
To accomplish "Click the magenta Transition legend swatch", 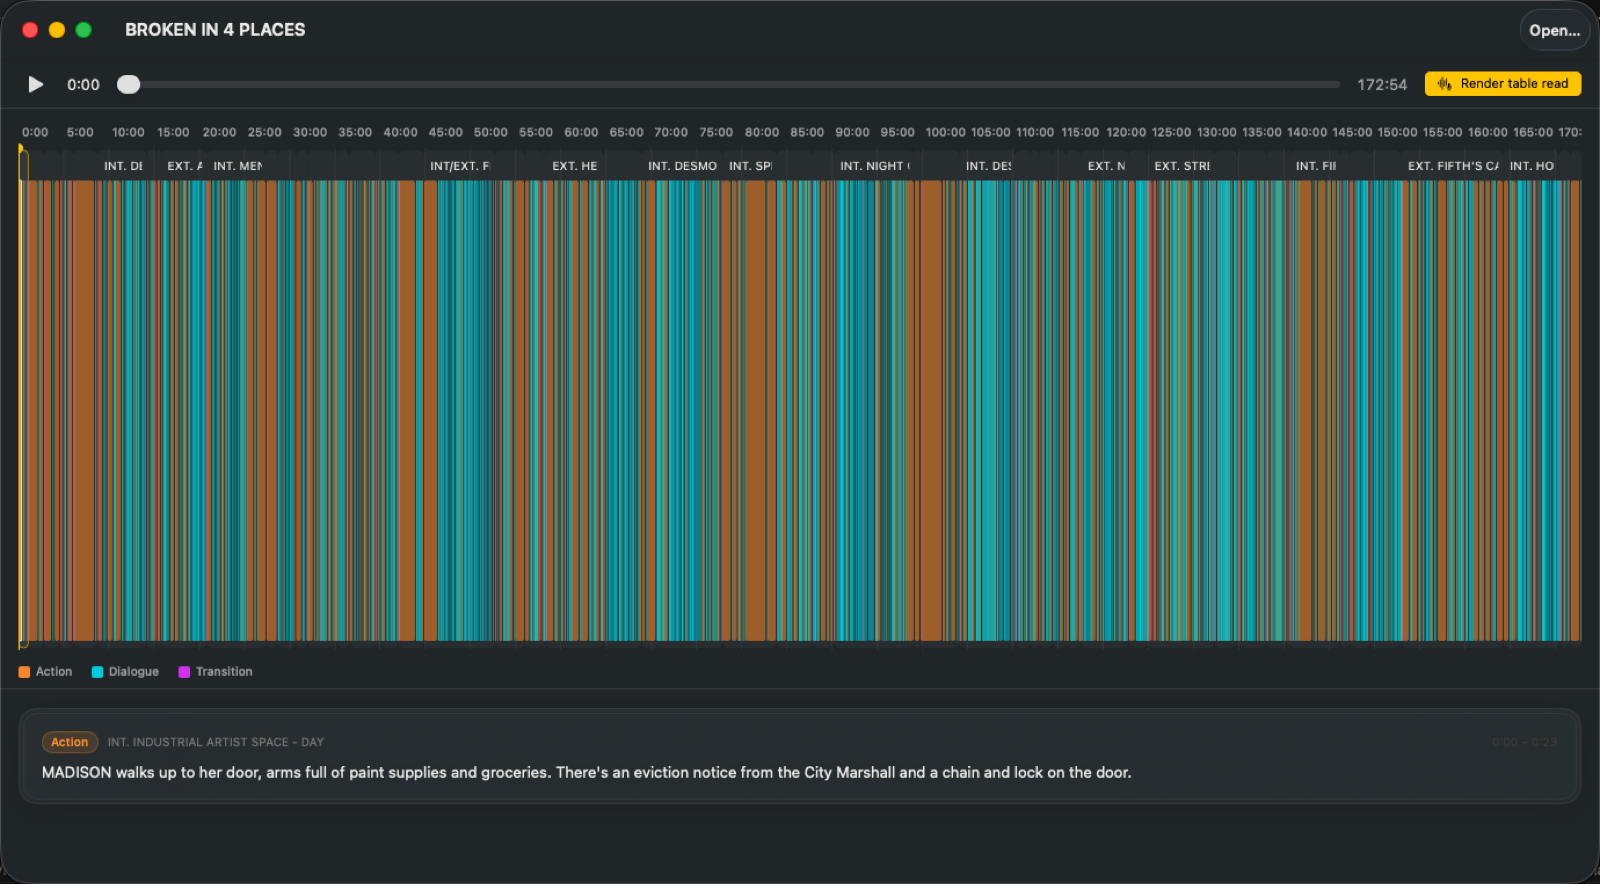I will pyautogui.click(x=184, y=672).
